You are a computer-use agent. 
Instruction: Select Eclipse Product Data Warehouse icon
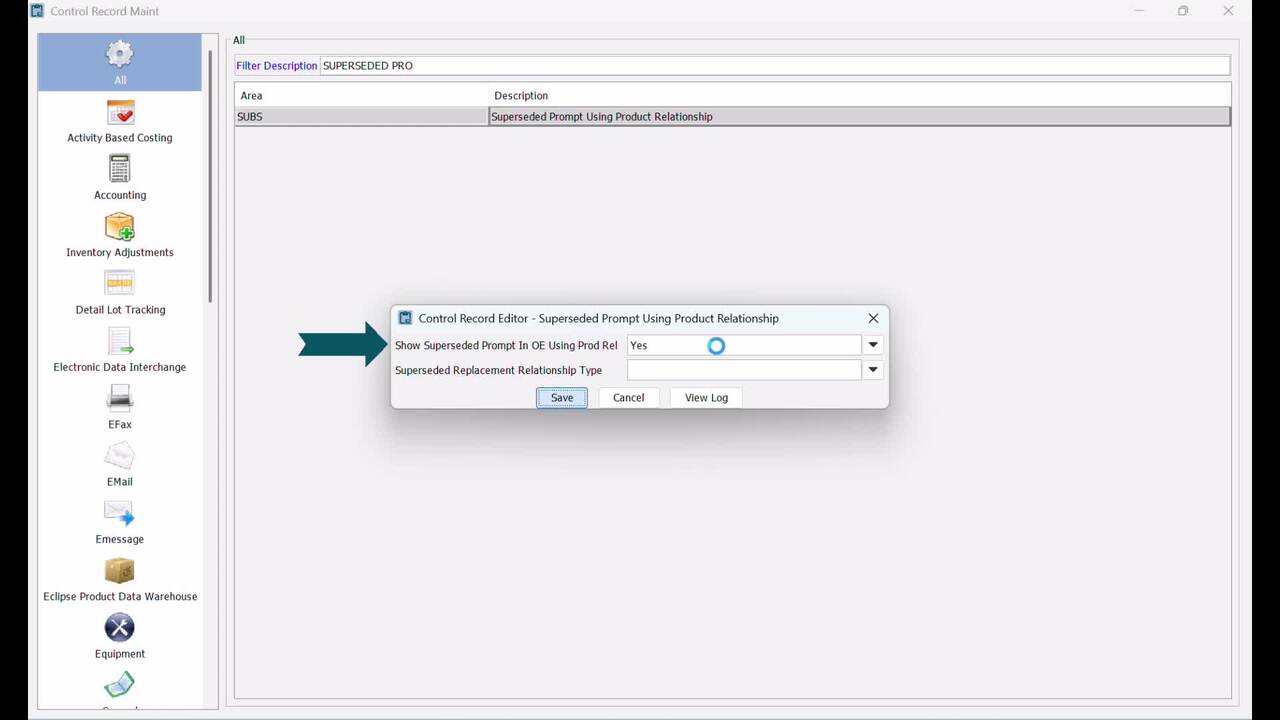click(120, 572)
